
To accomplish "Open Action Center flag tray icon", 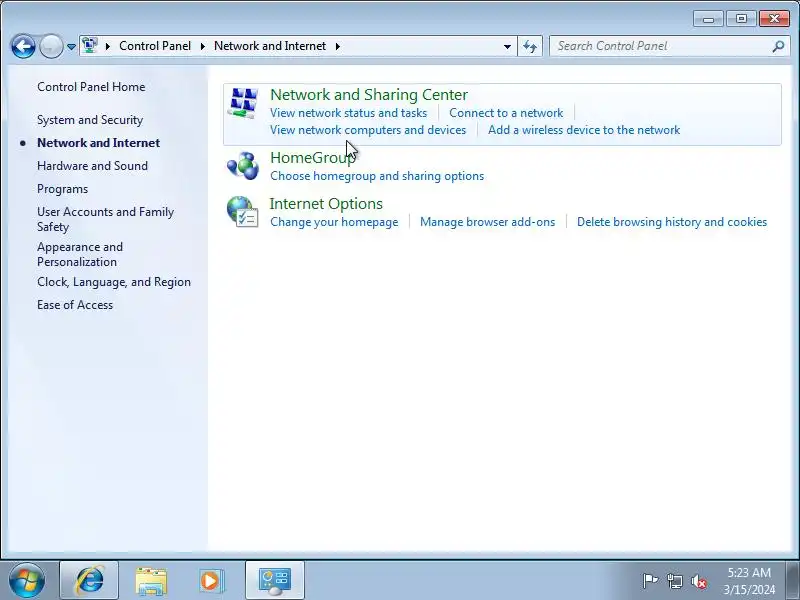I will (x=650, y=581).
